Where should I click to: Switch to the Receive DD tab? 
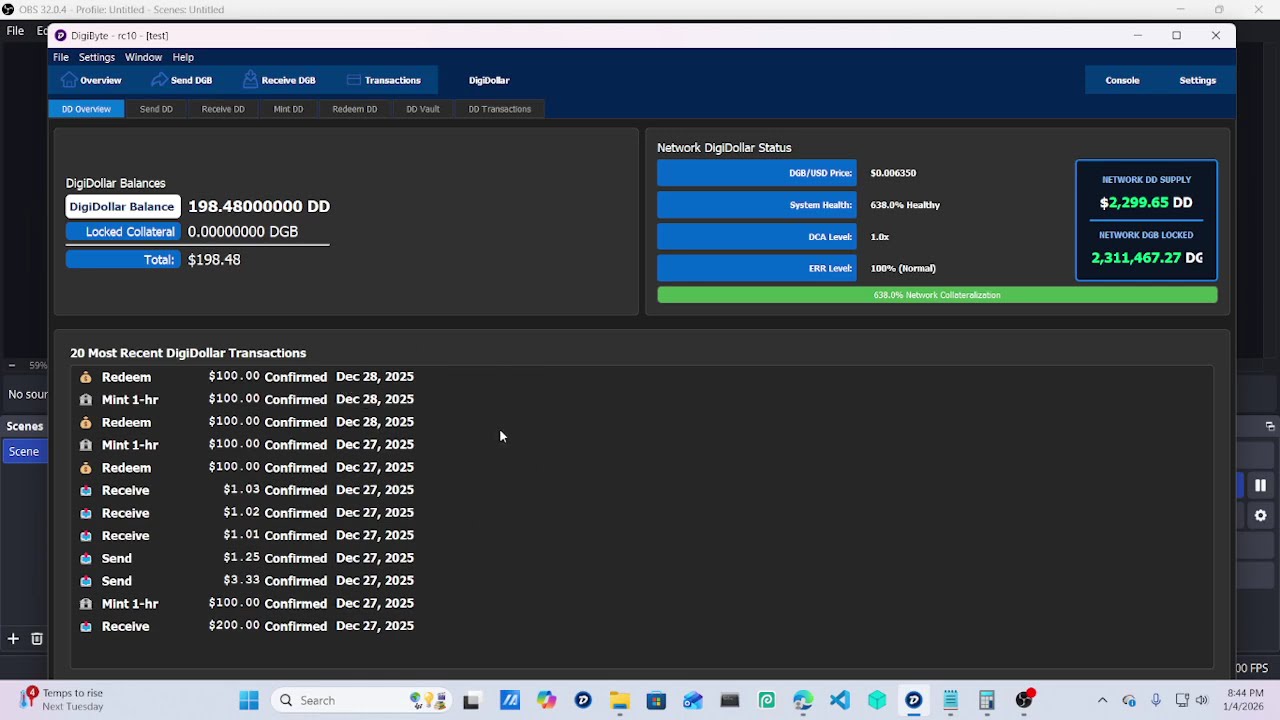click(x=223, y=109)
